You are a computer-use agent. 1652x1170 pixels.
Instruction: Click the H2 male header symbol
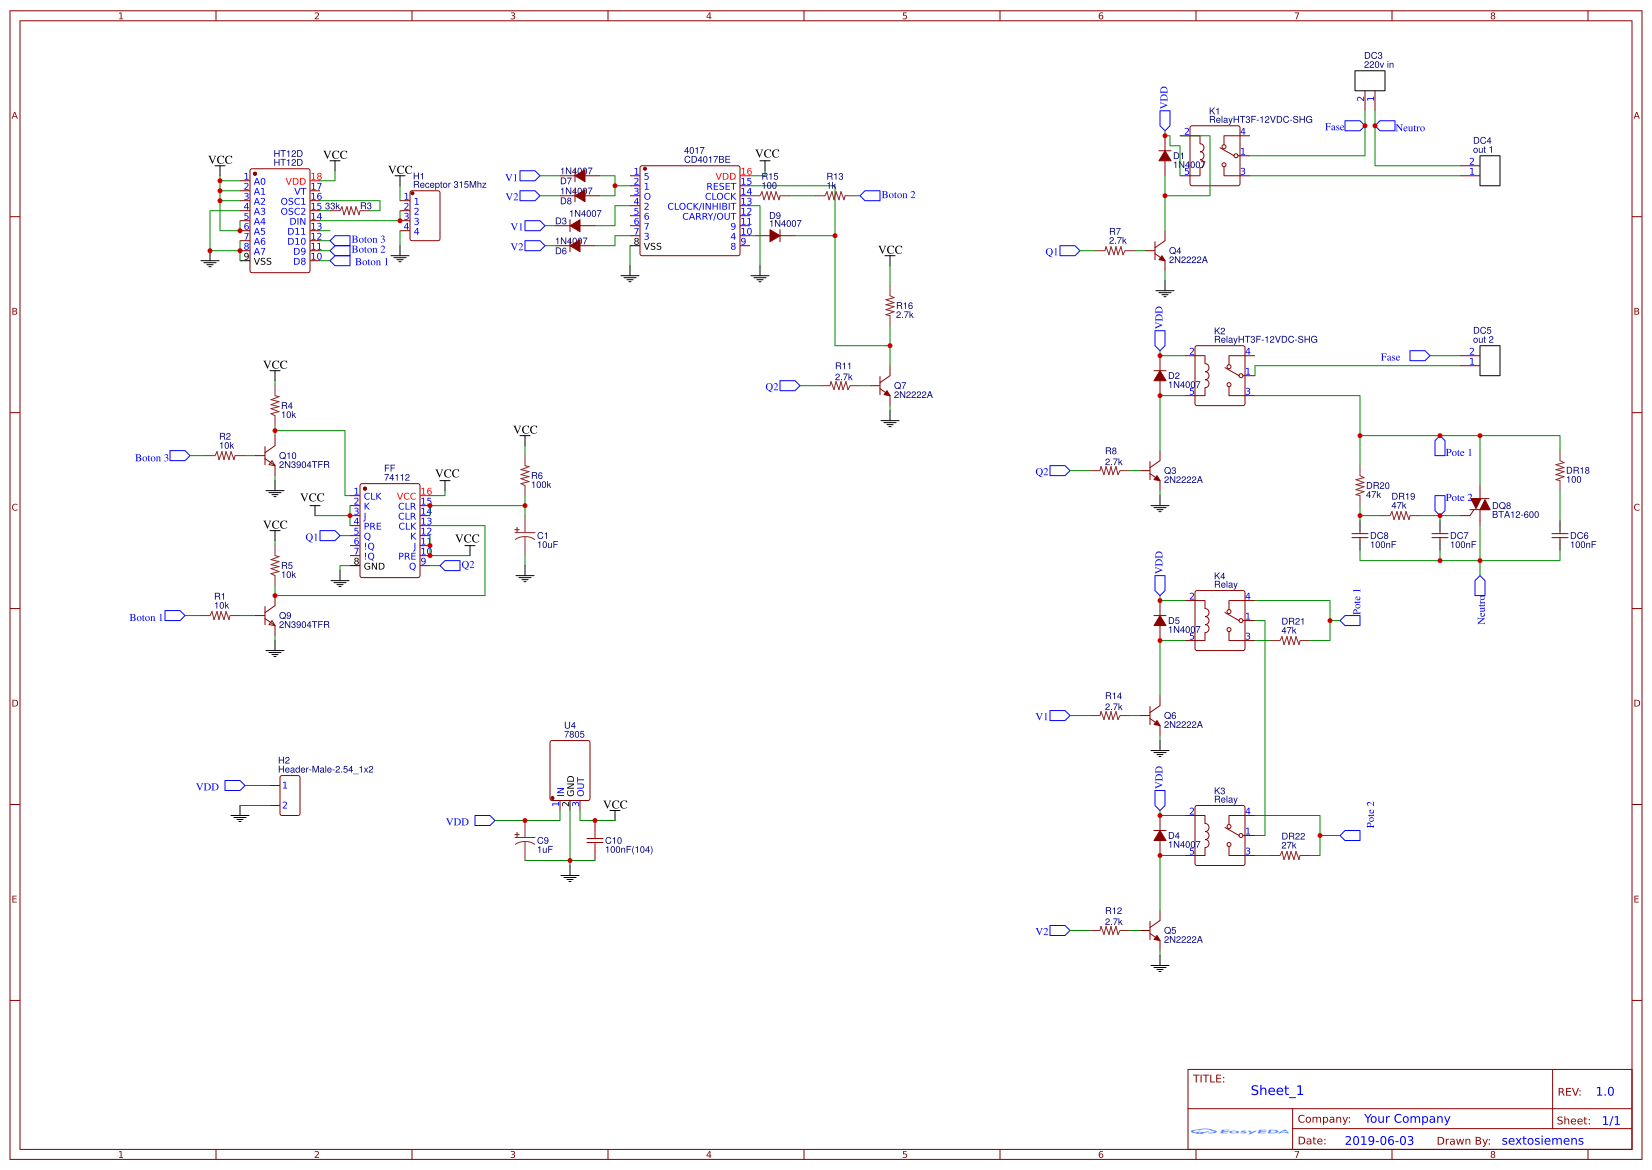[x=289, y=795]
